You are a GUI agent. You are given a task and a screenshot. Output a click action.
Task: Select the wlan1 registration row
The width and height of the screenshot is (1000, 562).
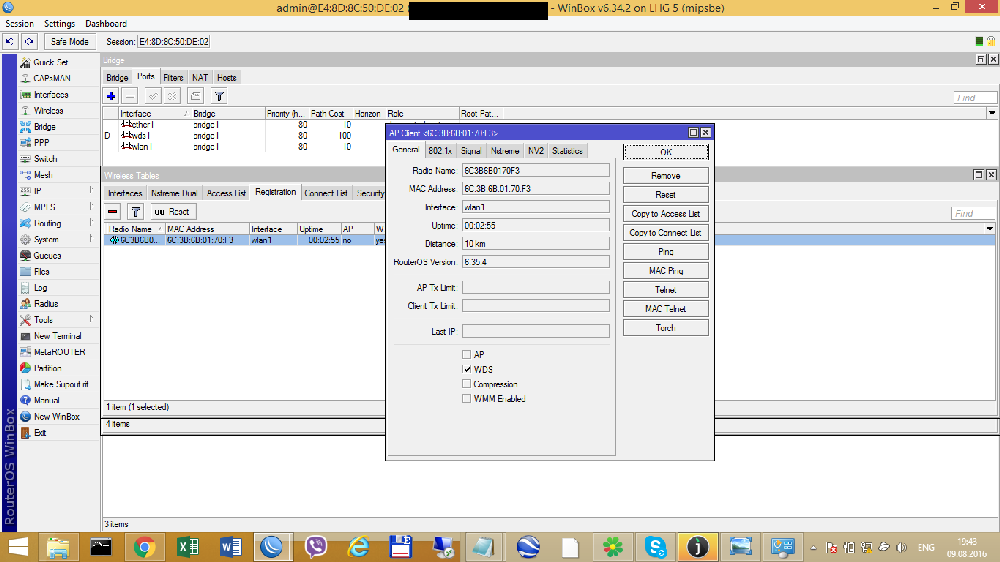point(548,240)
